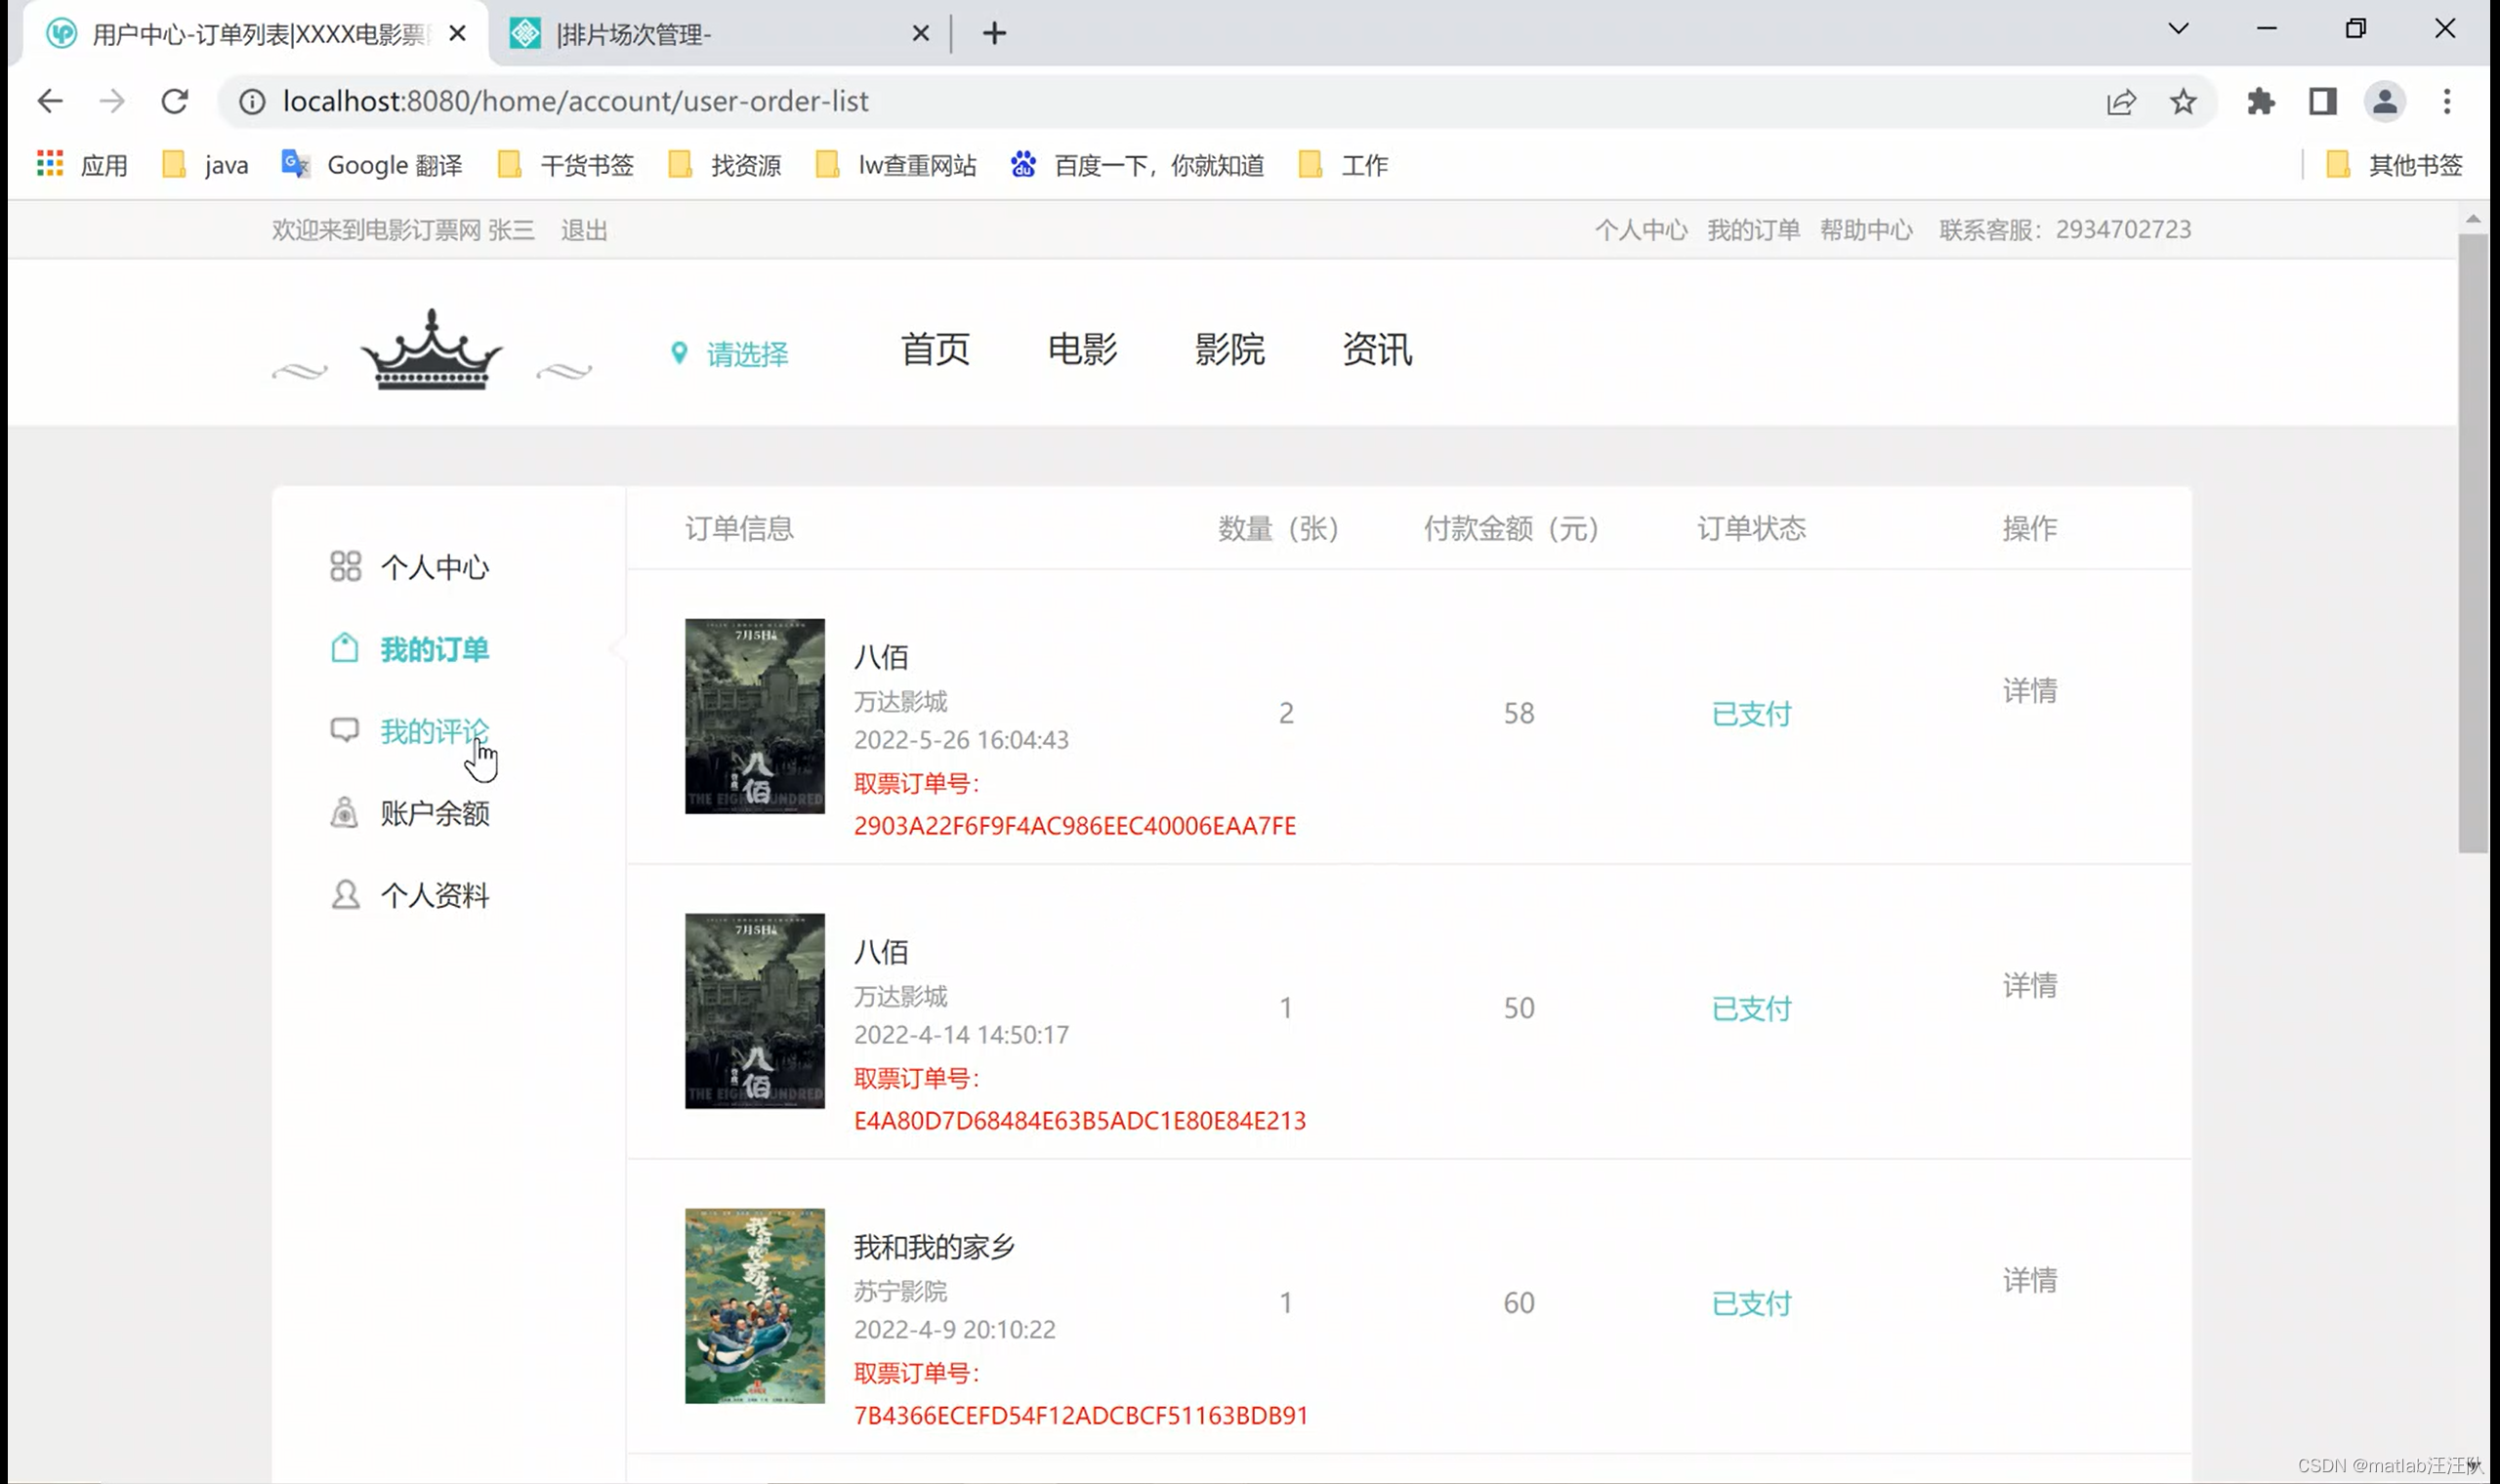Bookmark this page with star icon
This screenshot has width=2500, height=1484.
(x=2183, y=101)
